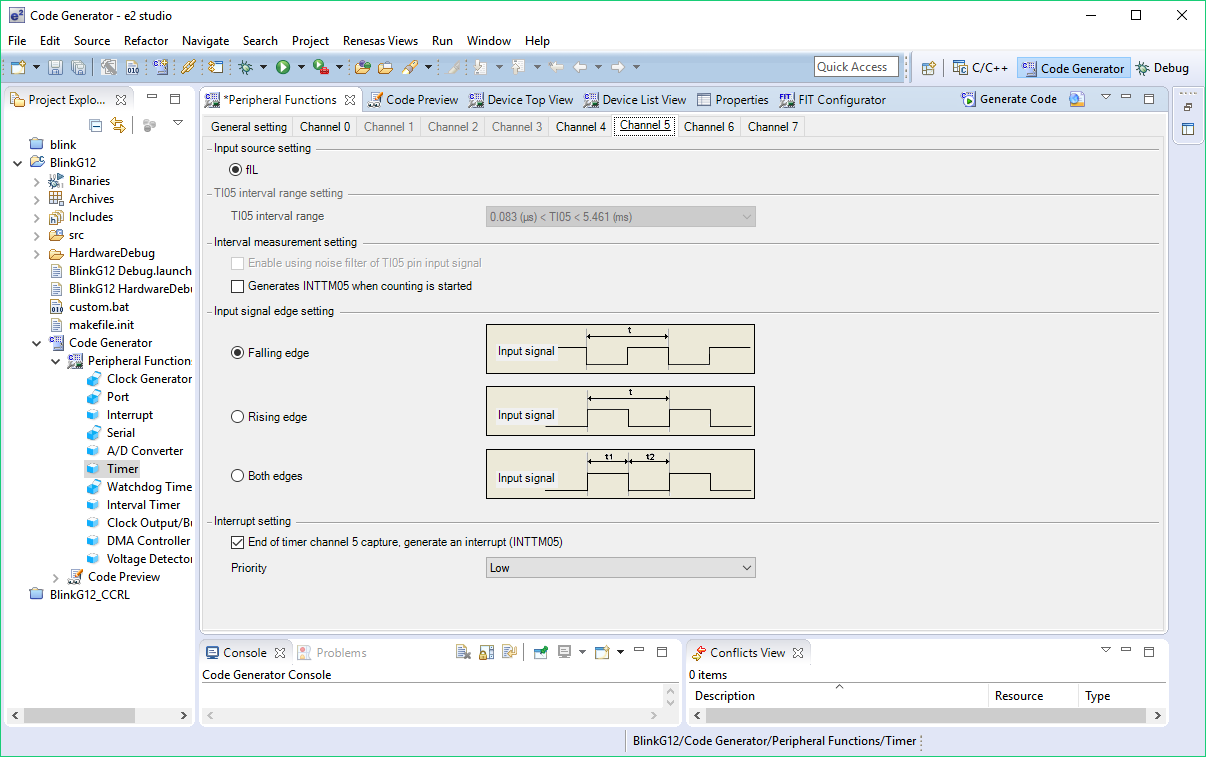Open the Renesas Views menu
The width and height of the screenshot is (1206, 757).
[380, 41]
